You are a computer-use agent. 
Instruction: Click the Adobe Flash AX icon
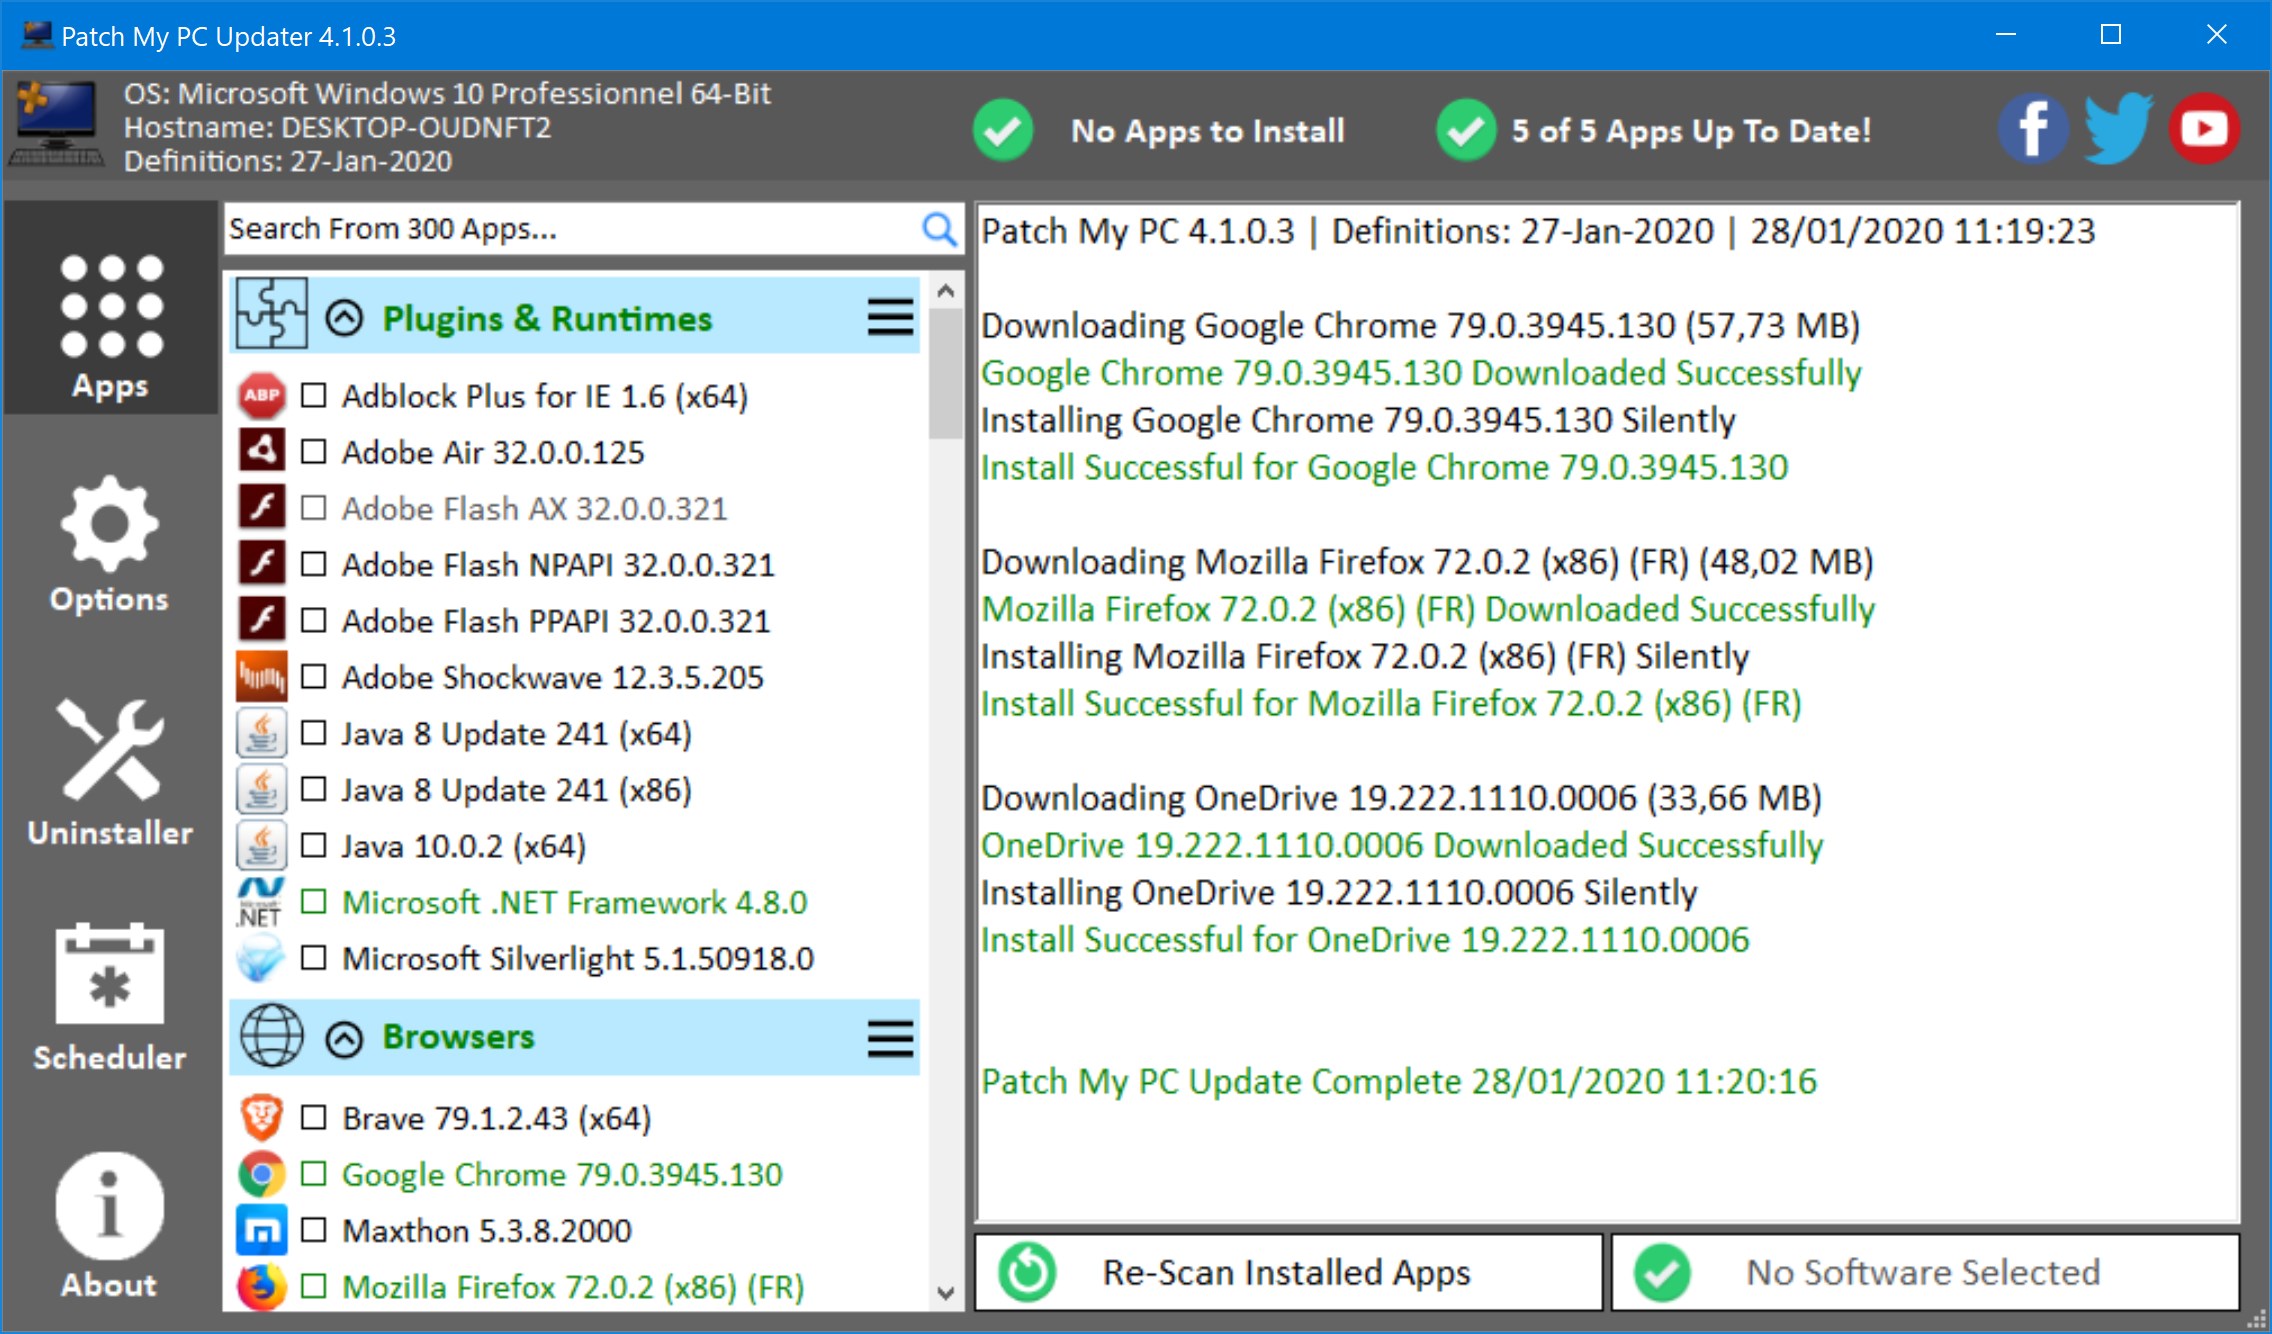pyautogui.click(x=262, y=508)
